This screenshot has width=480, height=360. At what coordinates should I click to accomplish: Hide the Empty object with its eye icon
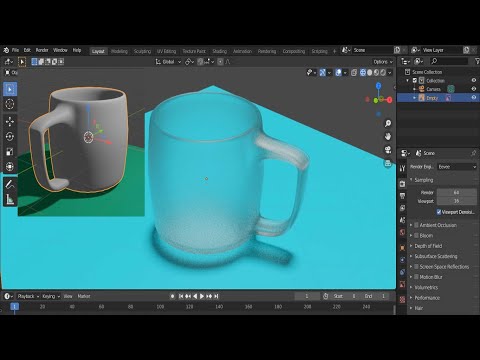tap(474, 97)
